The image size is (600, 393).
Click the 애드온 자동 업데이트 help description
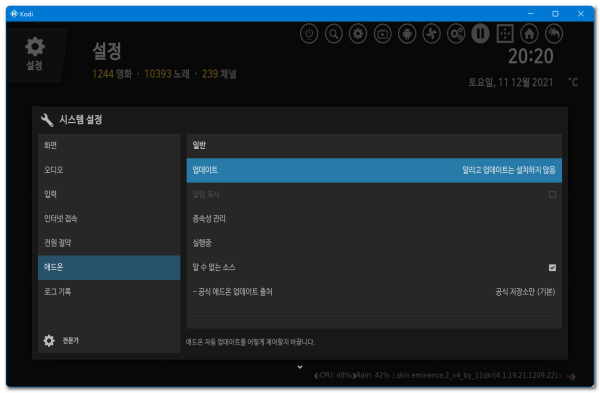[x=250, y=342]
